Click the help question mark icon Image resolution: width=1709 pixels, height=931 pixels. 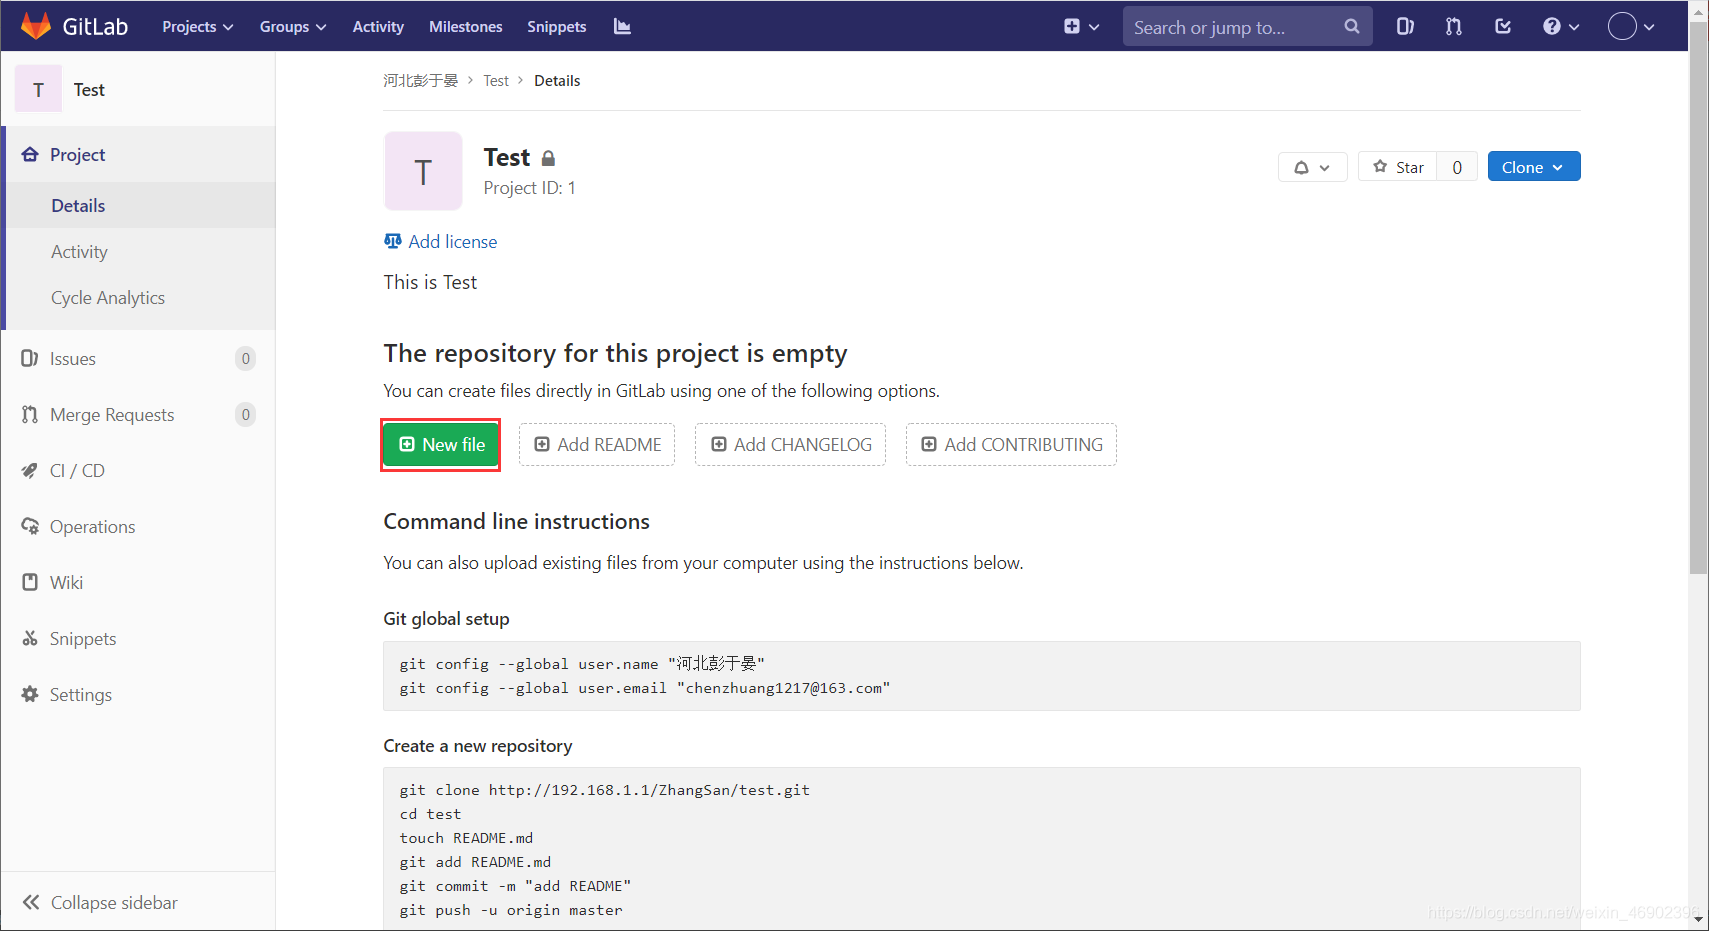tap(1551, 27)
